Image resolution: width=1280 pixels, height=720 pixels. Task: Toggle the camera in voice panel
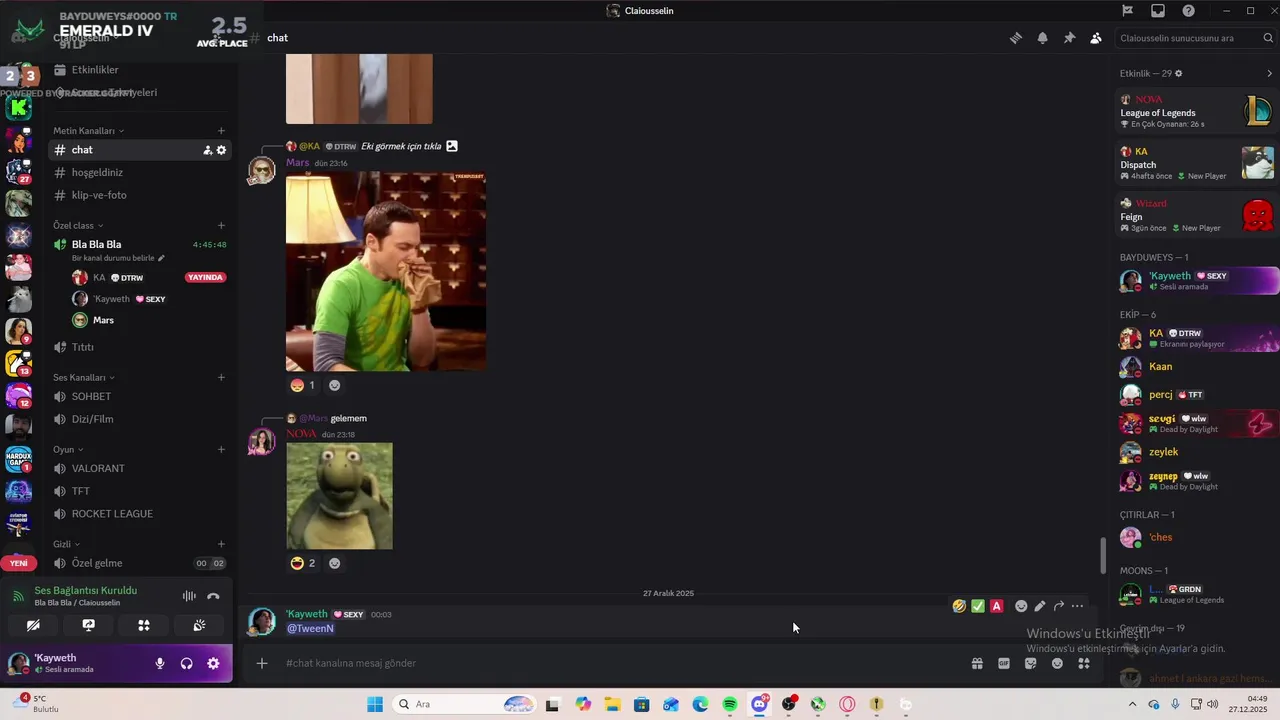pos(33,625)
